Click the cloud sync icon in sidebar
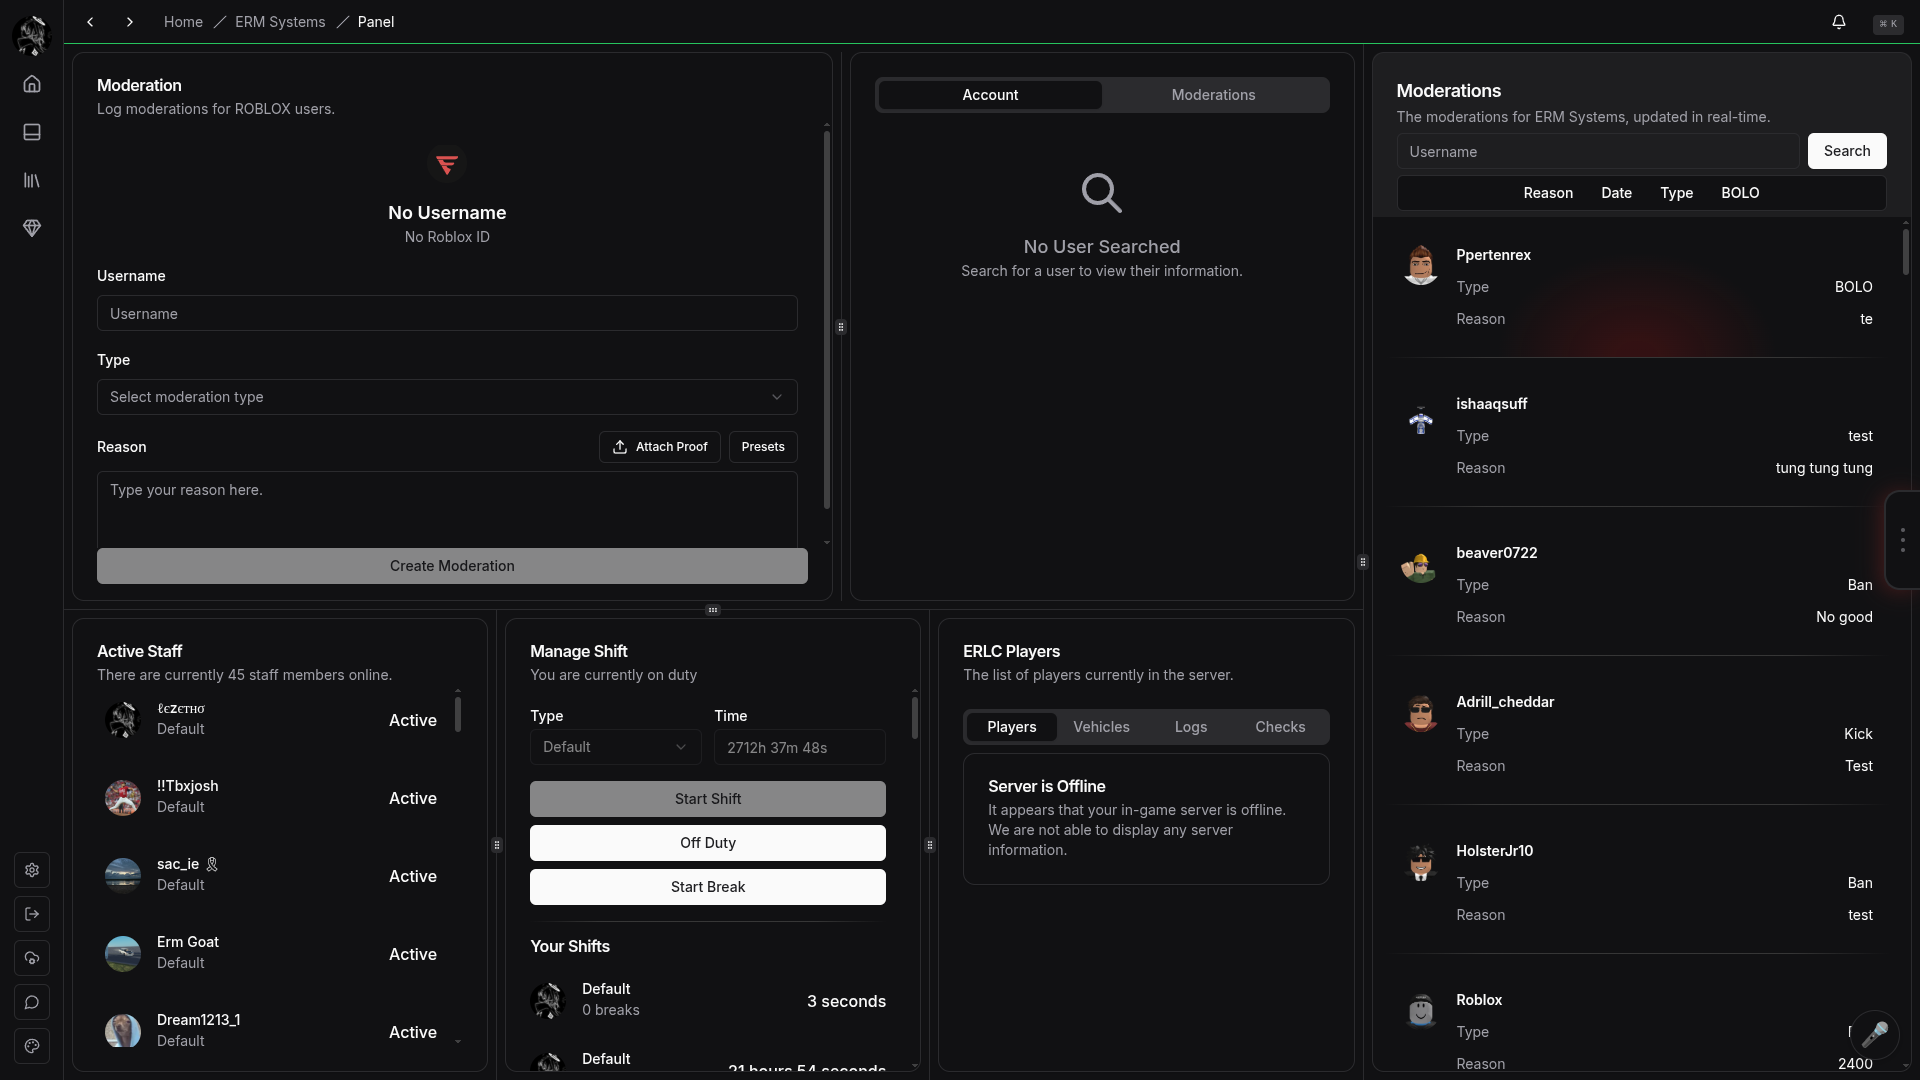1920x1080 pixels. [32, 958]
